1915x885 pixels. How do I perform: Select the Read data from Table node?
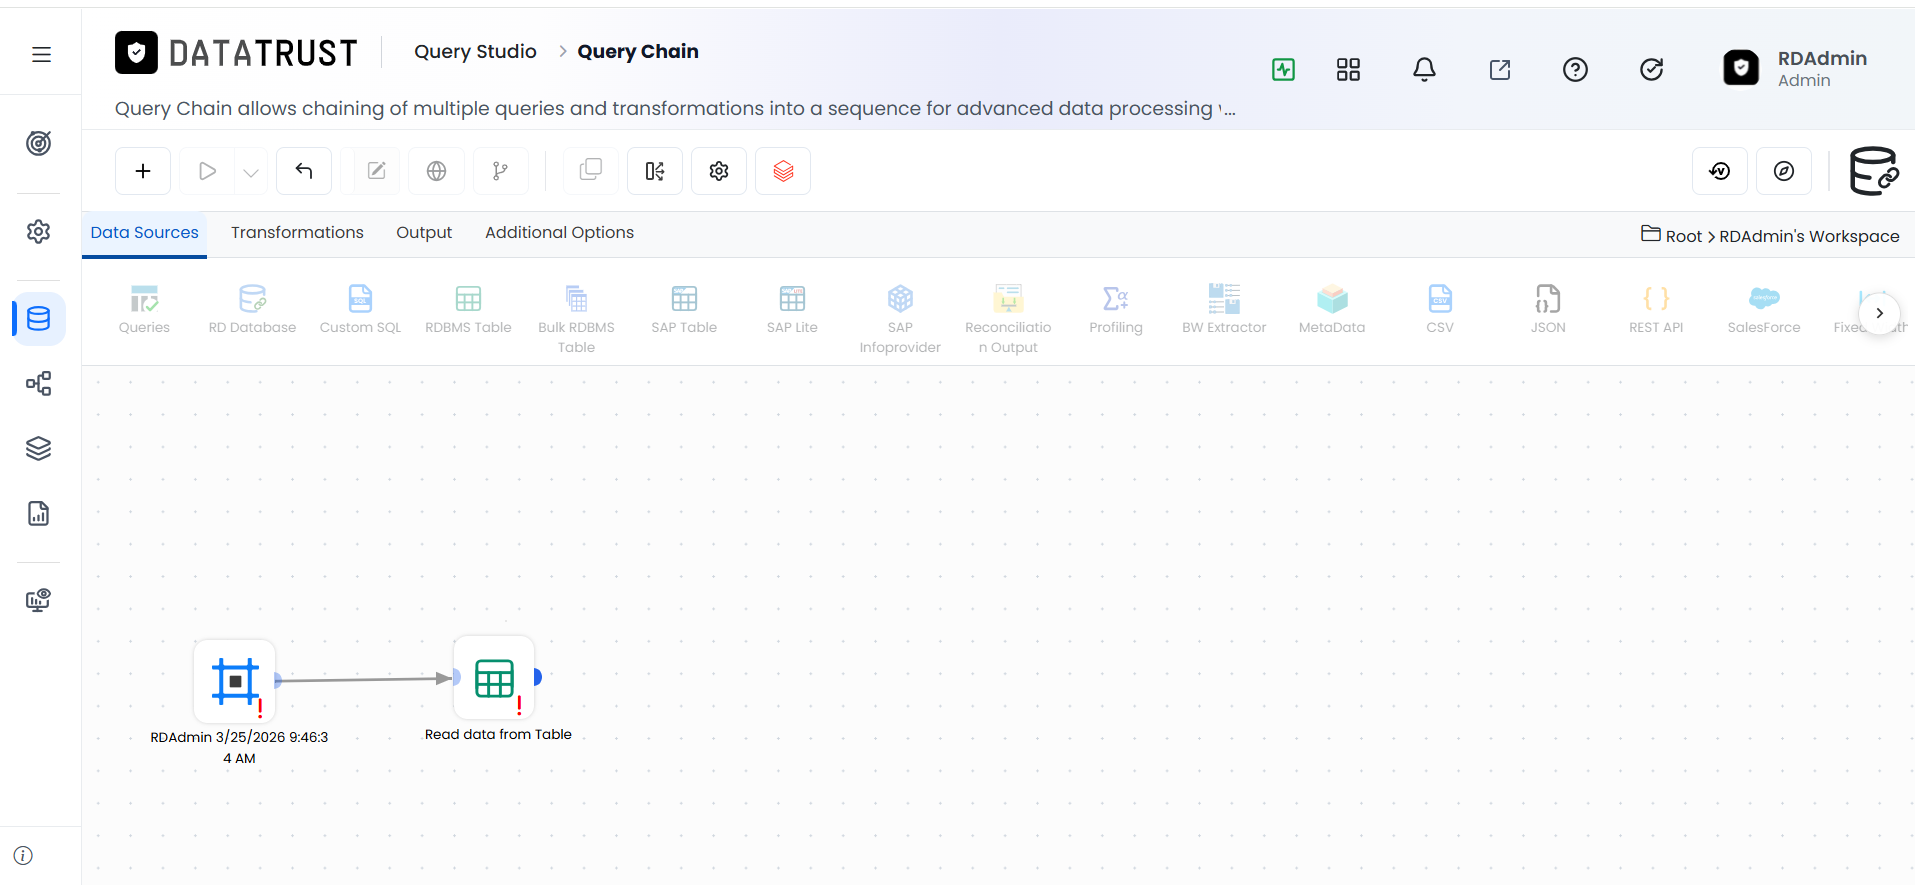(494, 678)
